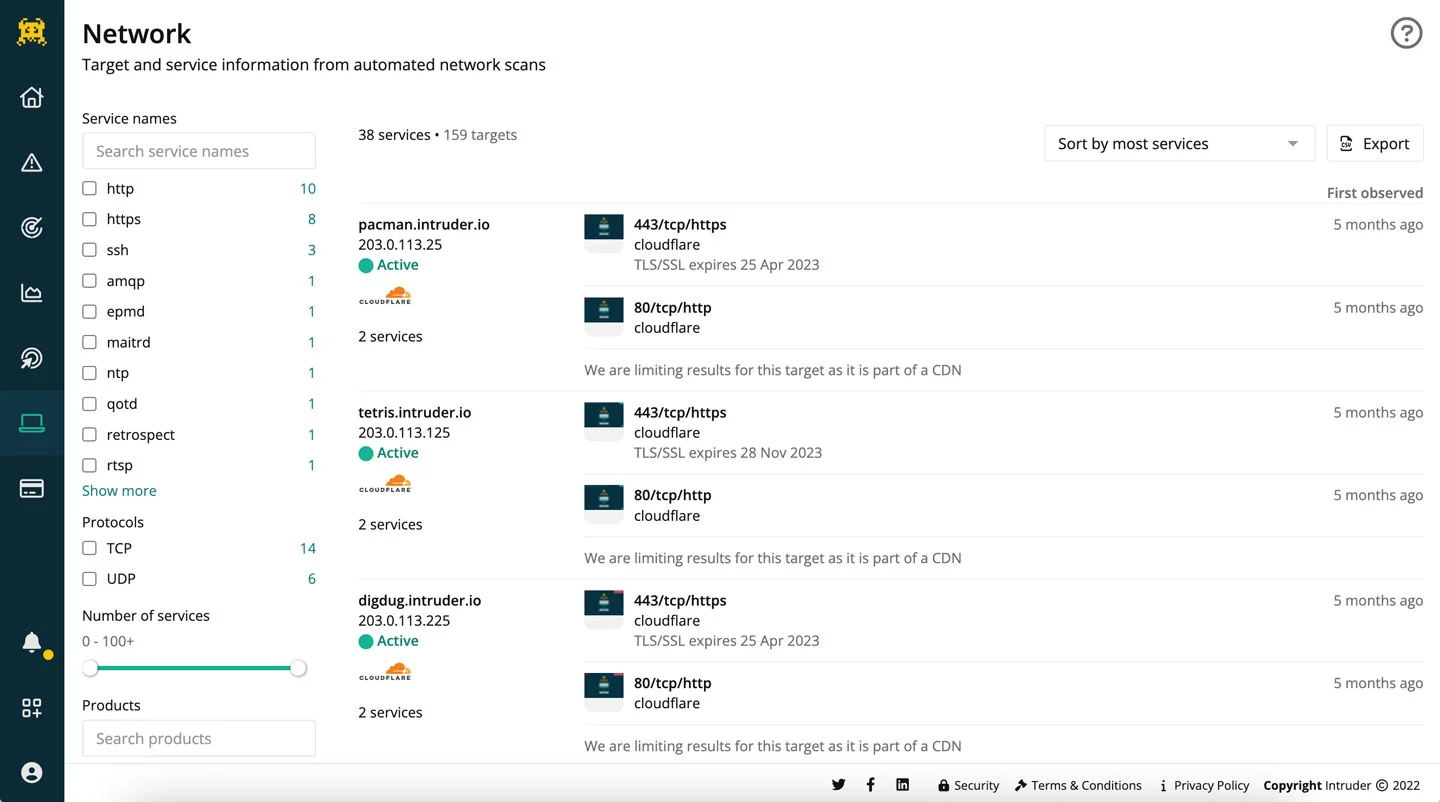Click the maximum services slider handle

[298, 668]
